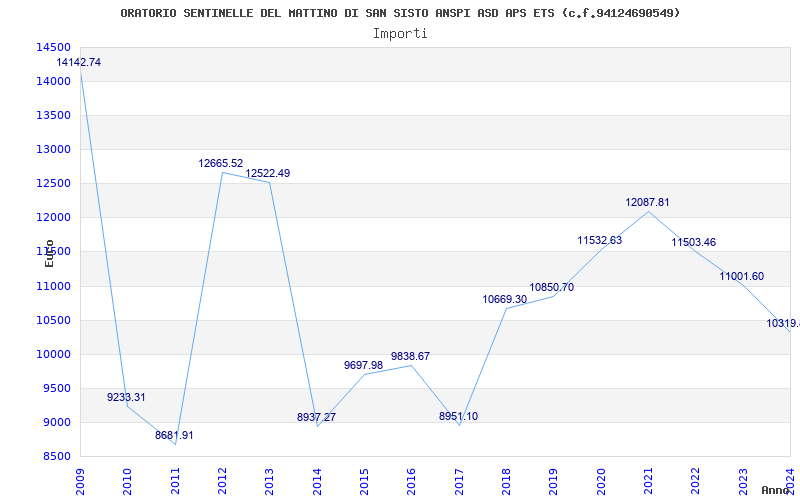The image size is (800, 500).
Task: Click the 12665.52 data label
Action: pyautogui.click(x=221, y=163)
